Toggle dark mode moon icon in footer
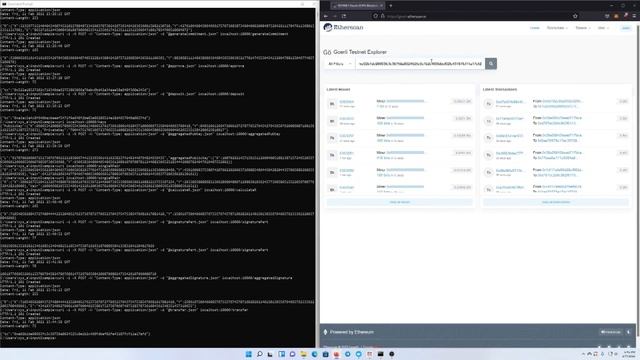This screenshot has width=640, height=360. tap(629, 332)
